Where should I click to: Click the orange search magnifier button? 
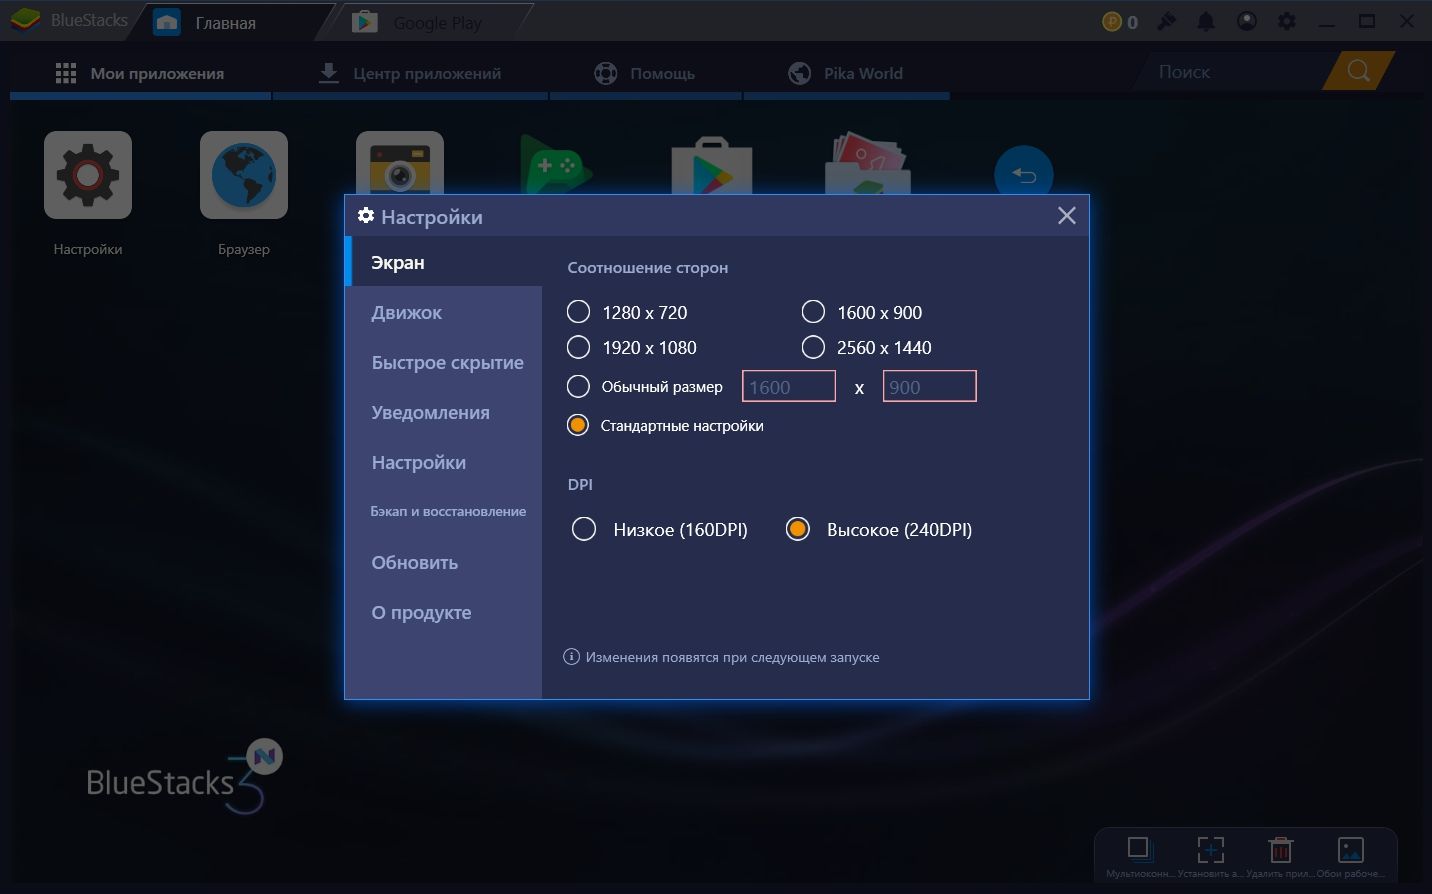[x=1358, y=71]
